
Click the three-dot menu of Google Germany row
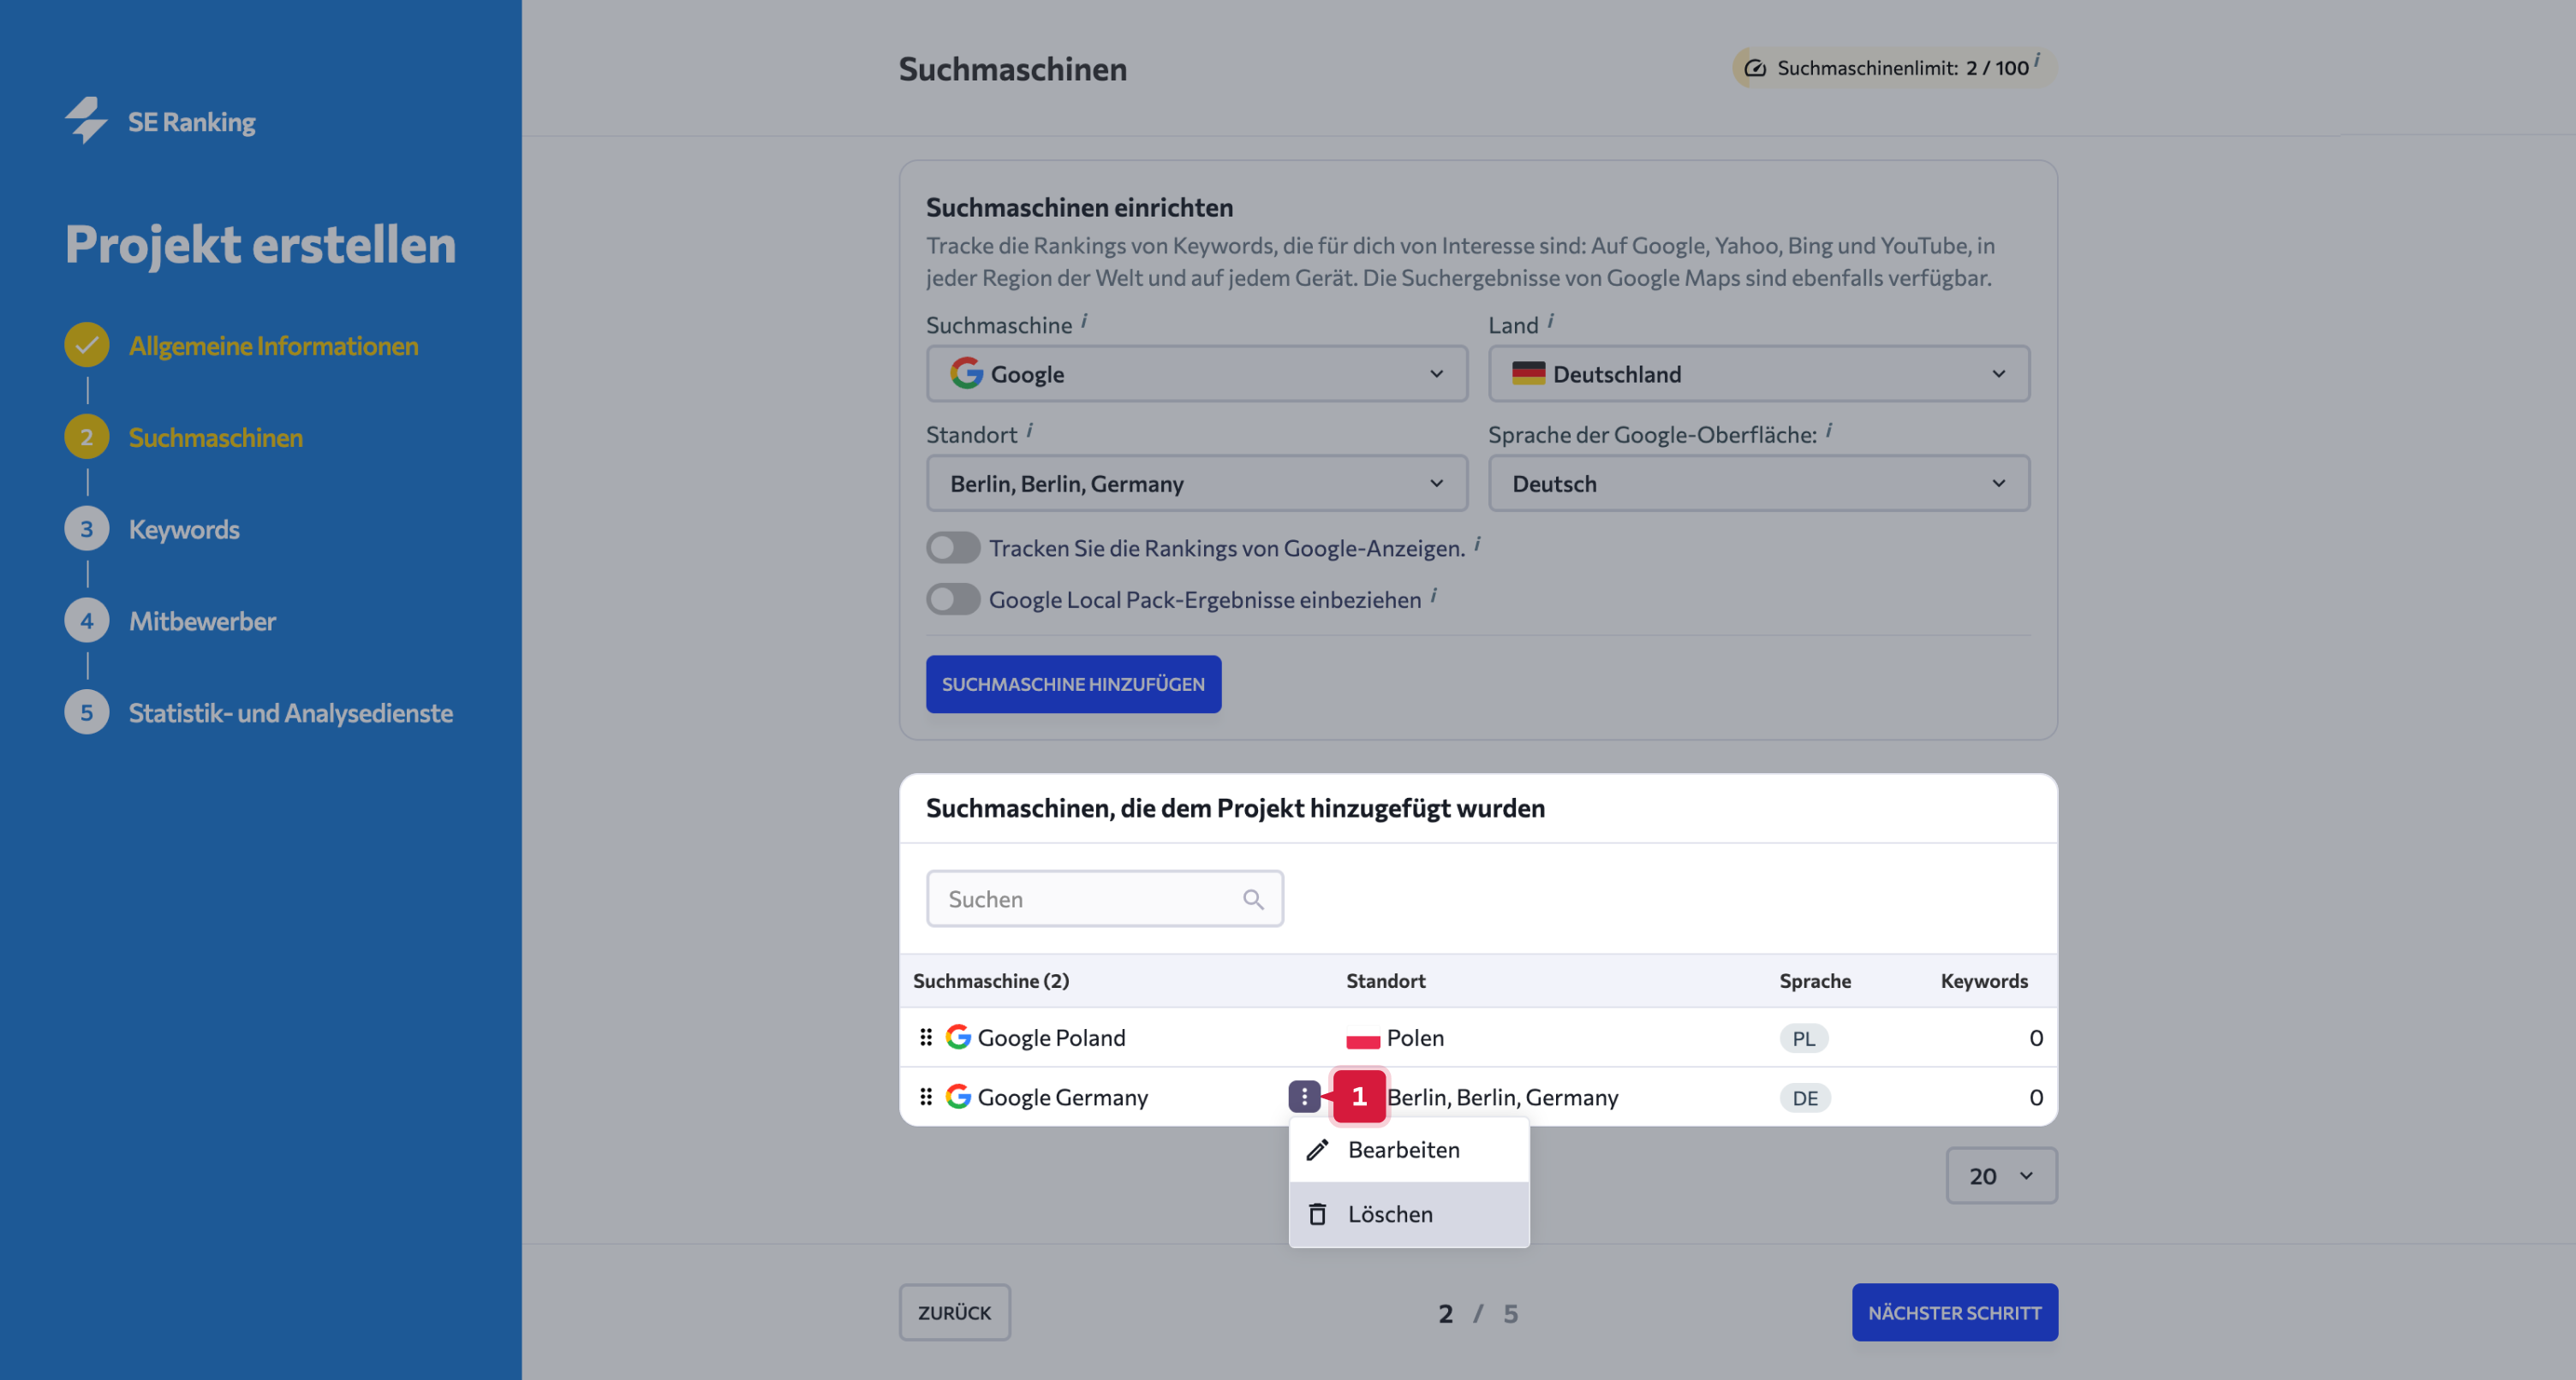[x=1304, y=1097]
